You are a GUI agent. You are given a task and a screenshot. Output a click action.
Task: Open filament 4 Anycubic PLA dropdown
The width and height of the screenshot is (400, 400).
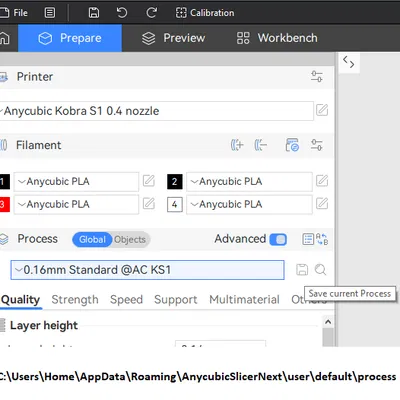249,204
